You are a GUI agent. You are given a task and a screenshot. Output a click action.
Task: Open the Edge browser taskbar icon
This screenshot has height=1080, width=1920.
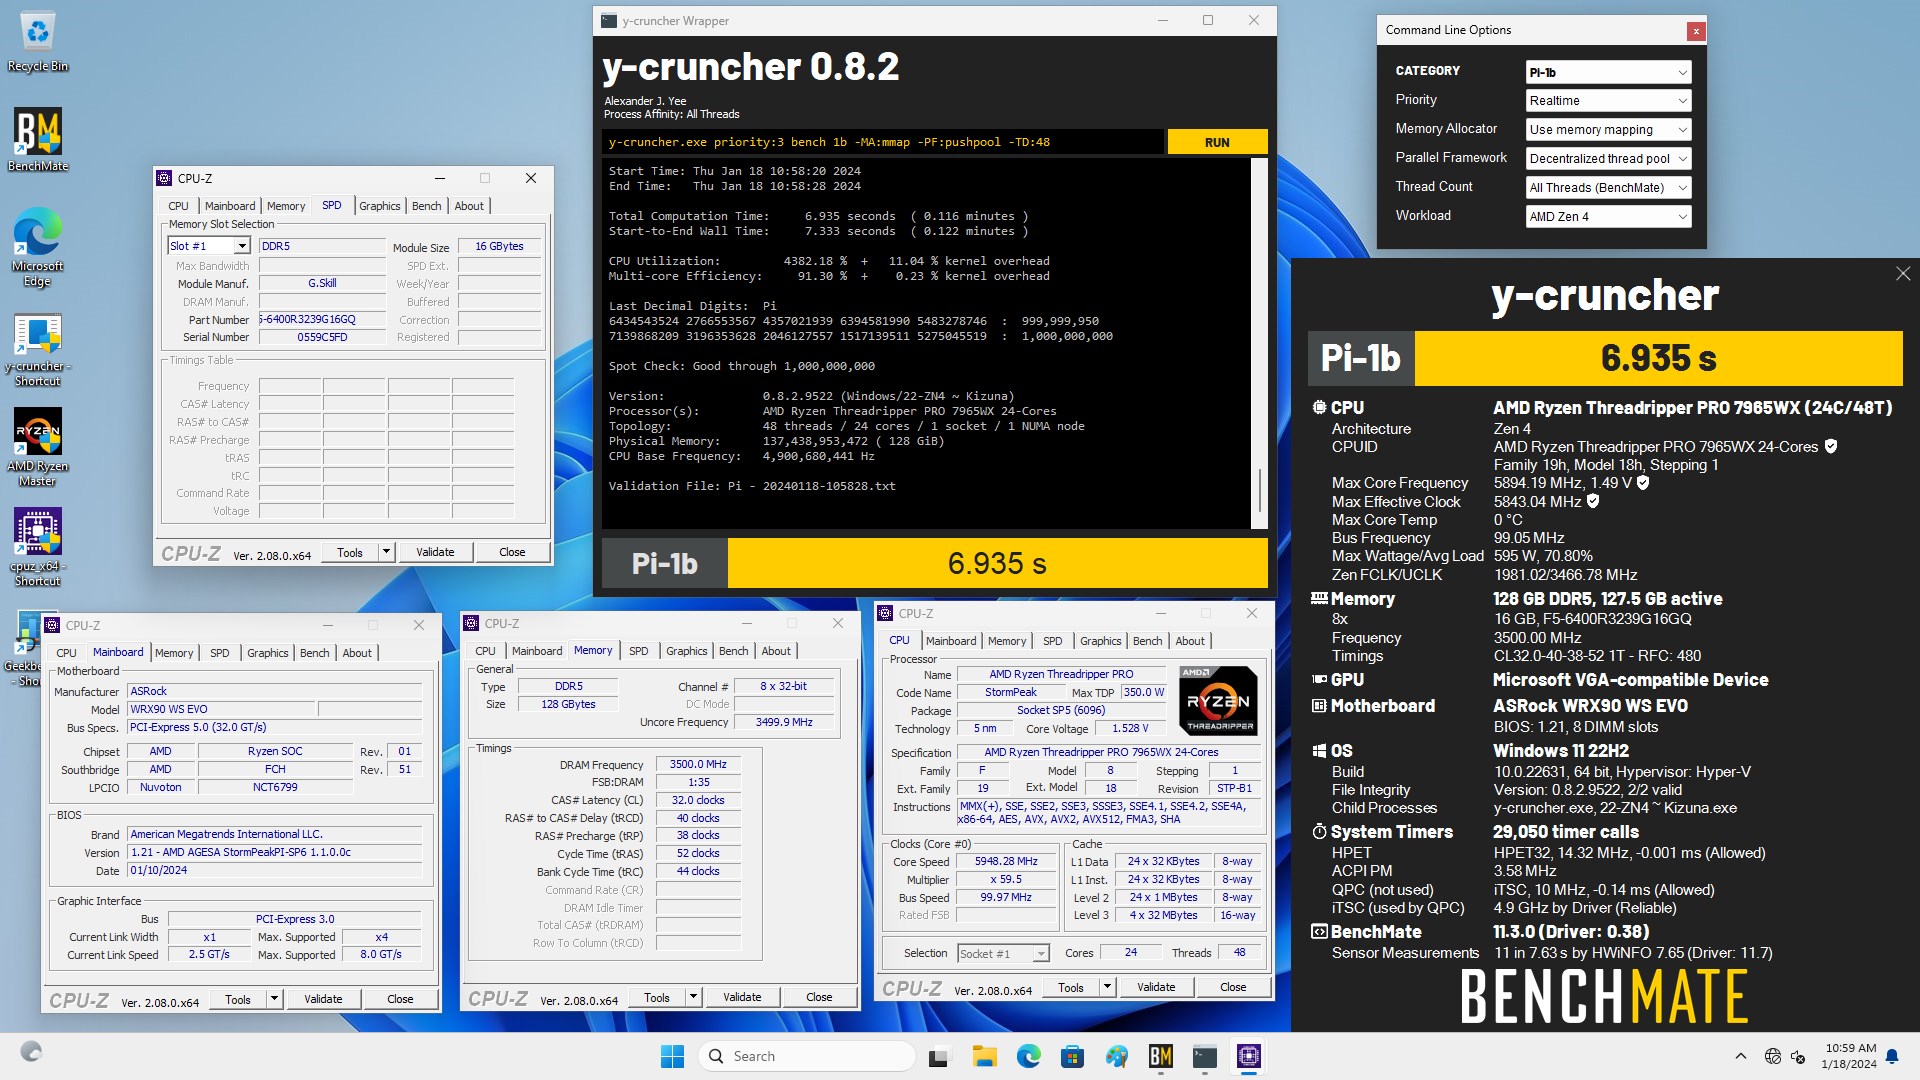(x=1028, y=1056)
